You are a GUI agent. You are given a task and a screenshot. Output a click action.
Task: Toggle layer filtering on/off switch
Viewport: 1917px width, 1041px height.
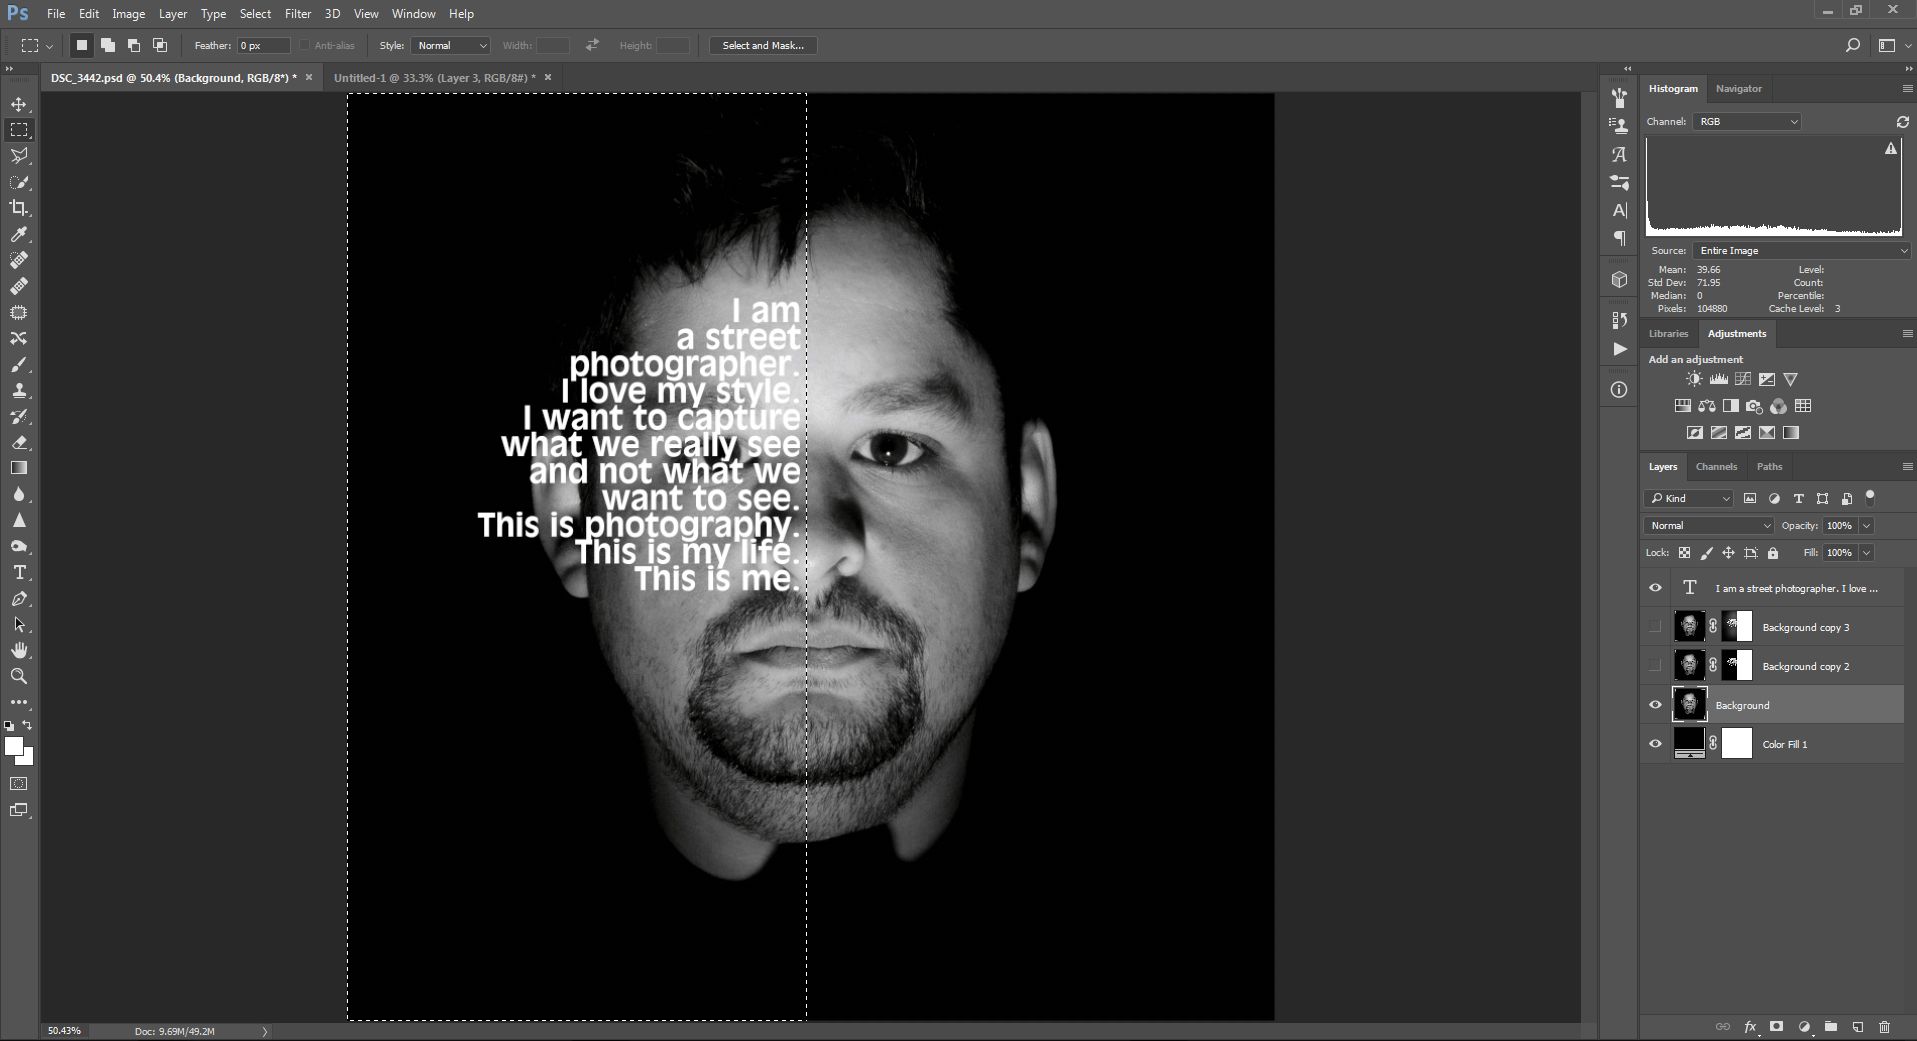[x=1870, y=497]
